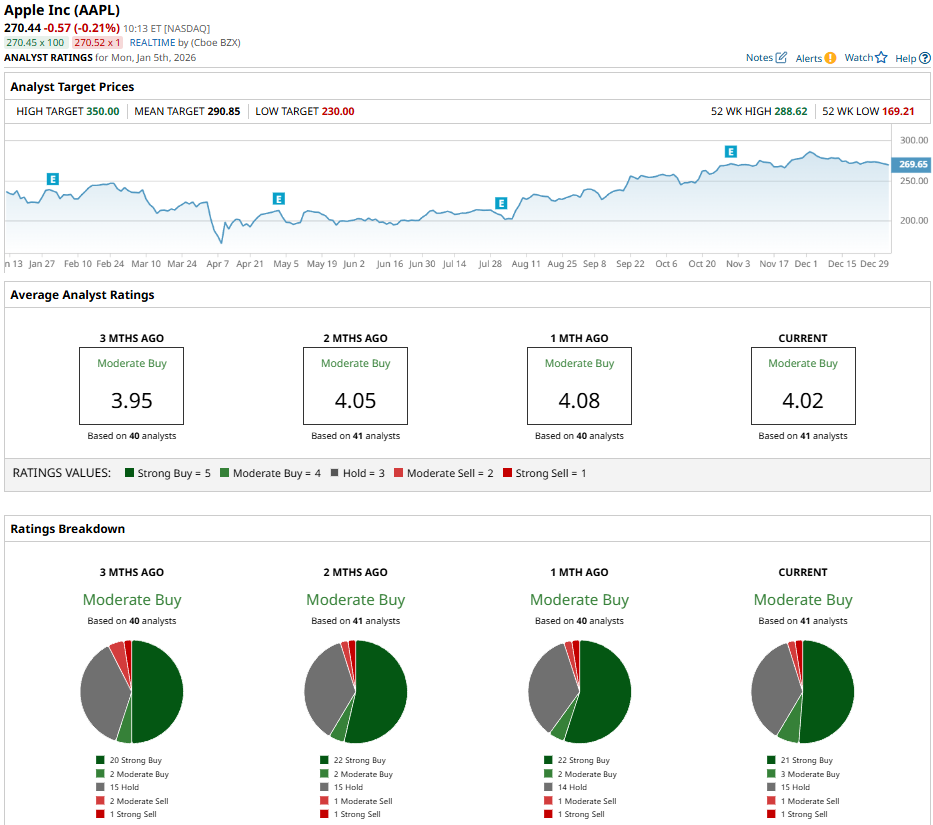Screen dimensions: 933x825
Task: Open Help via the question mark icon
Action: tap(925, 58)
